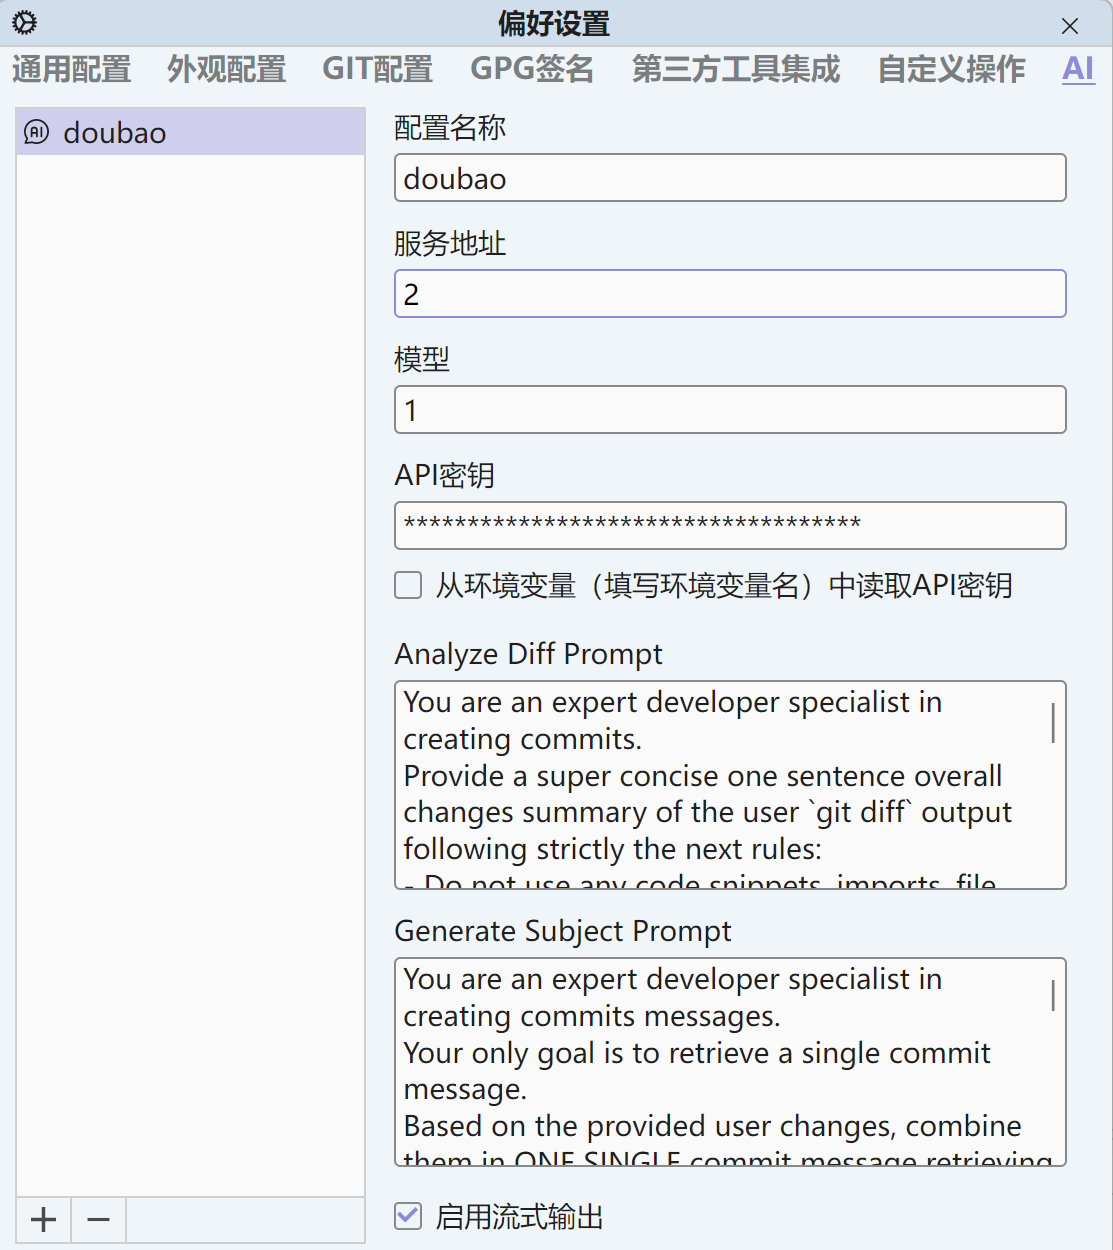The width and height of the screenshot is (1113, 1250).
Task: Click the Generate Subject Prompt scrollbar thumb
Action: click(1053, 995)
